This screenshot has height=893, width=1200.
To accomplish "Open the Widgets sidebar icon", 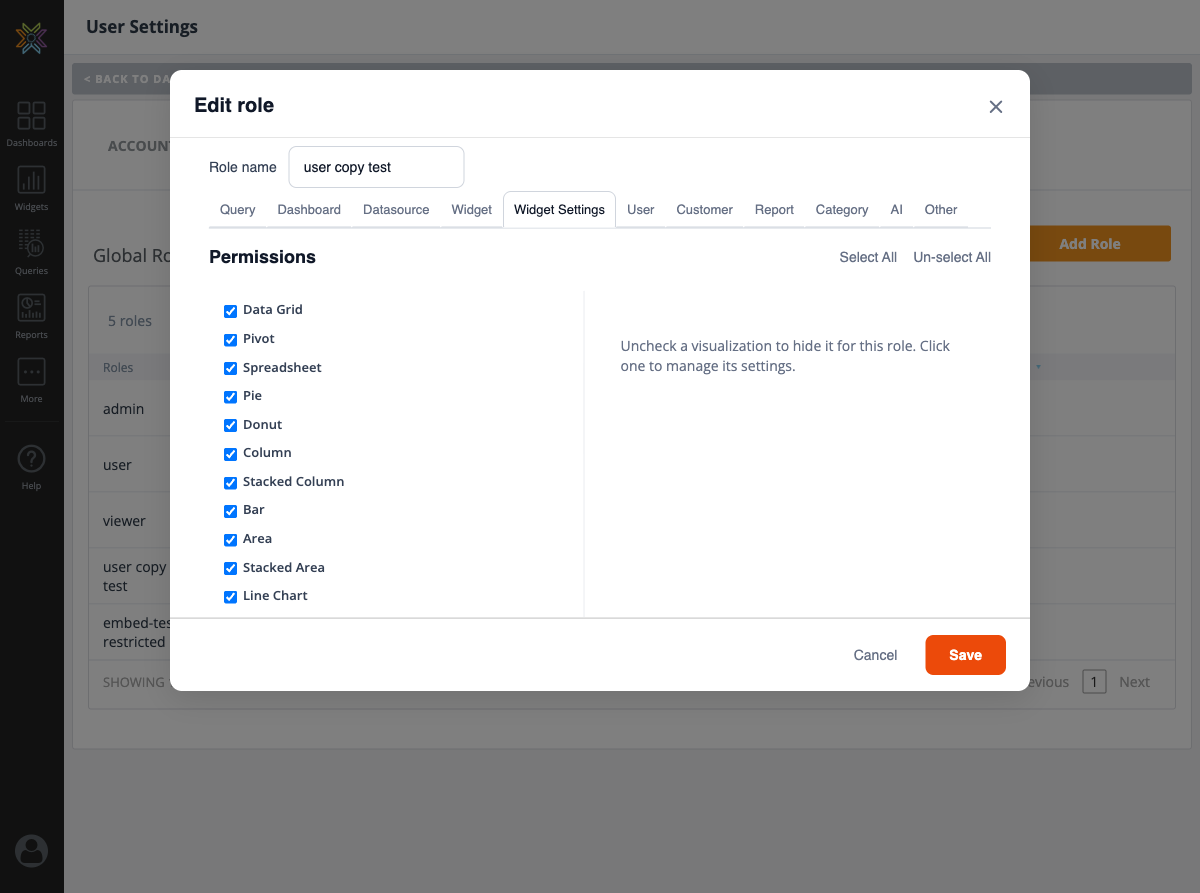I will [32, 187].
